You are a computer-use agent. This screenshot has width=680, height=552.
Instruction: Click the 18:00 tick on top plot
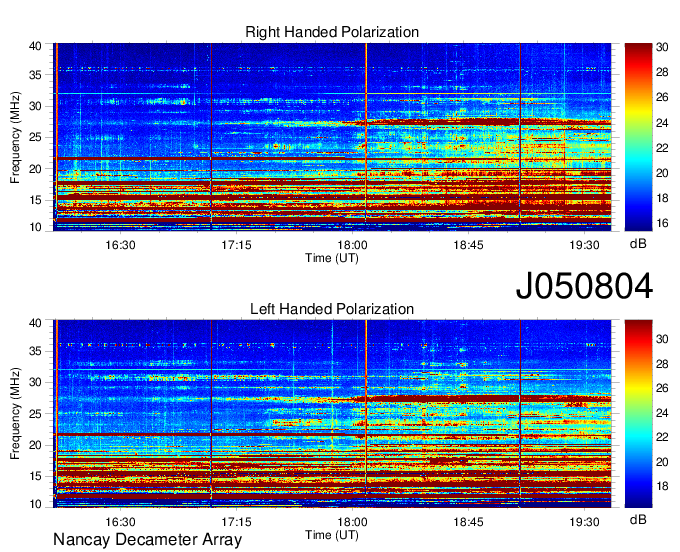(353, 245)
